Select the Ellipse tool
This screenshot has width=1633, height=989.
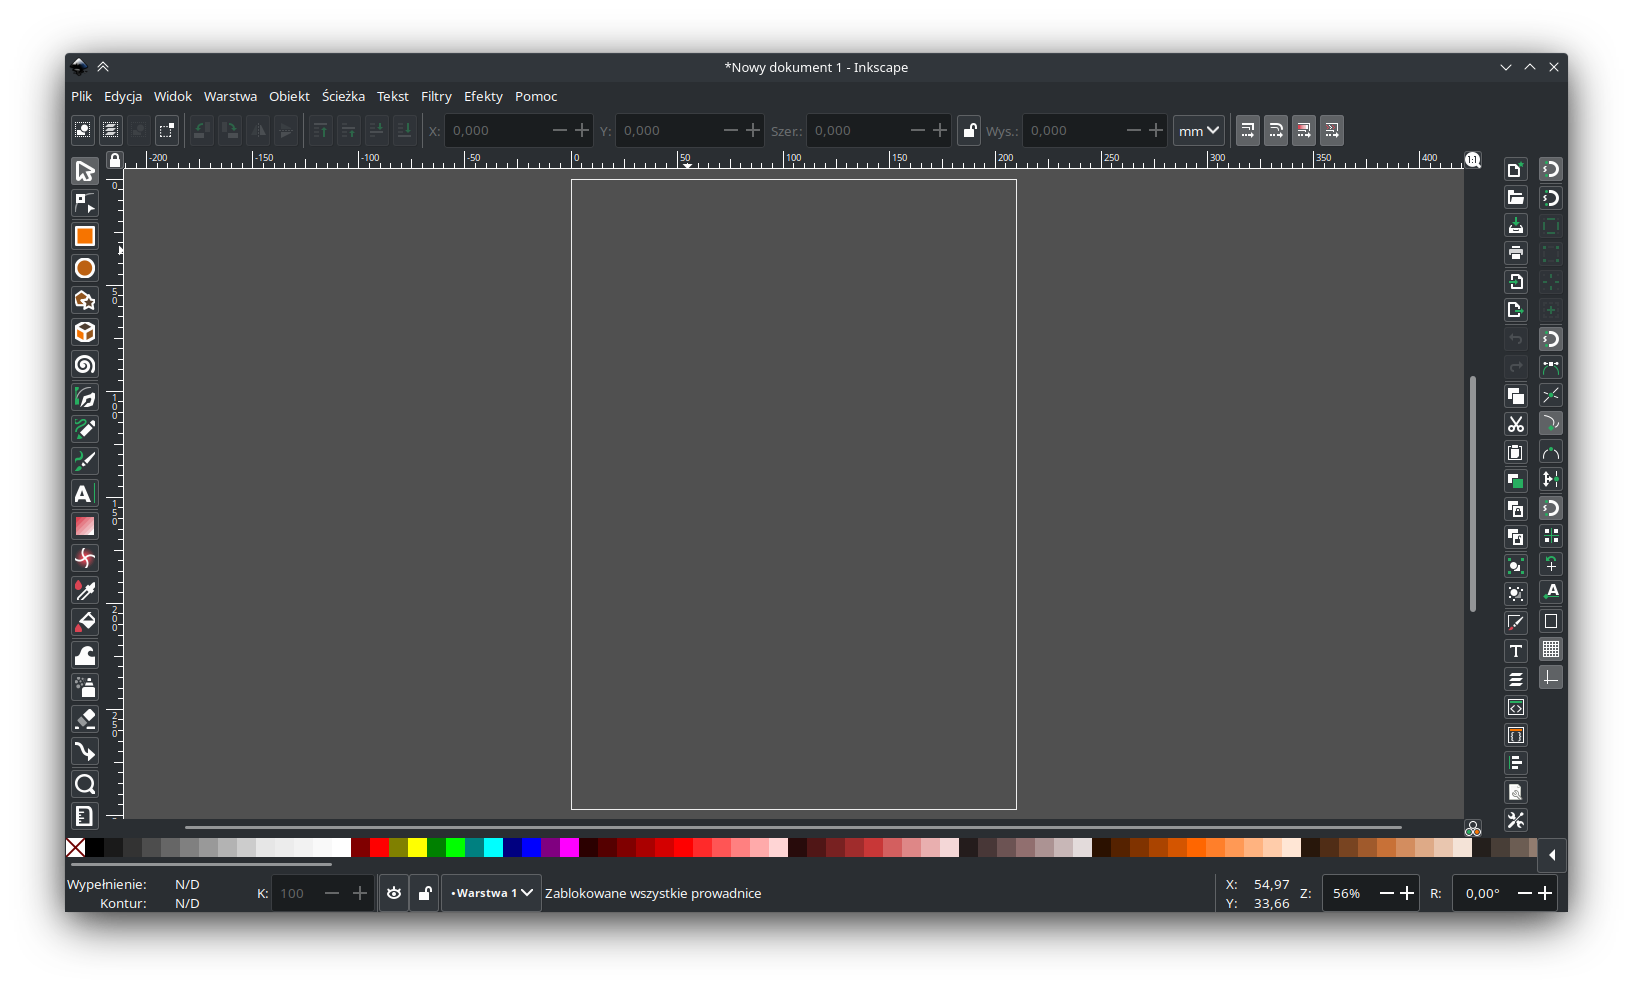pyautogui.click(x=85, y=268)
